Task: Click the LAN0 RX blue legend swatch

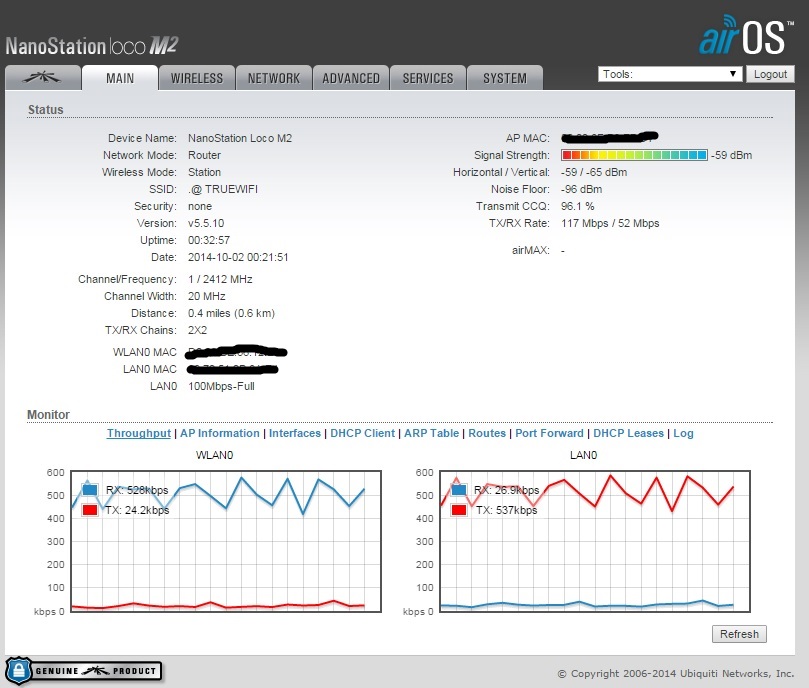Action: [x=459, y=489]
